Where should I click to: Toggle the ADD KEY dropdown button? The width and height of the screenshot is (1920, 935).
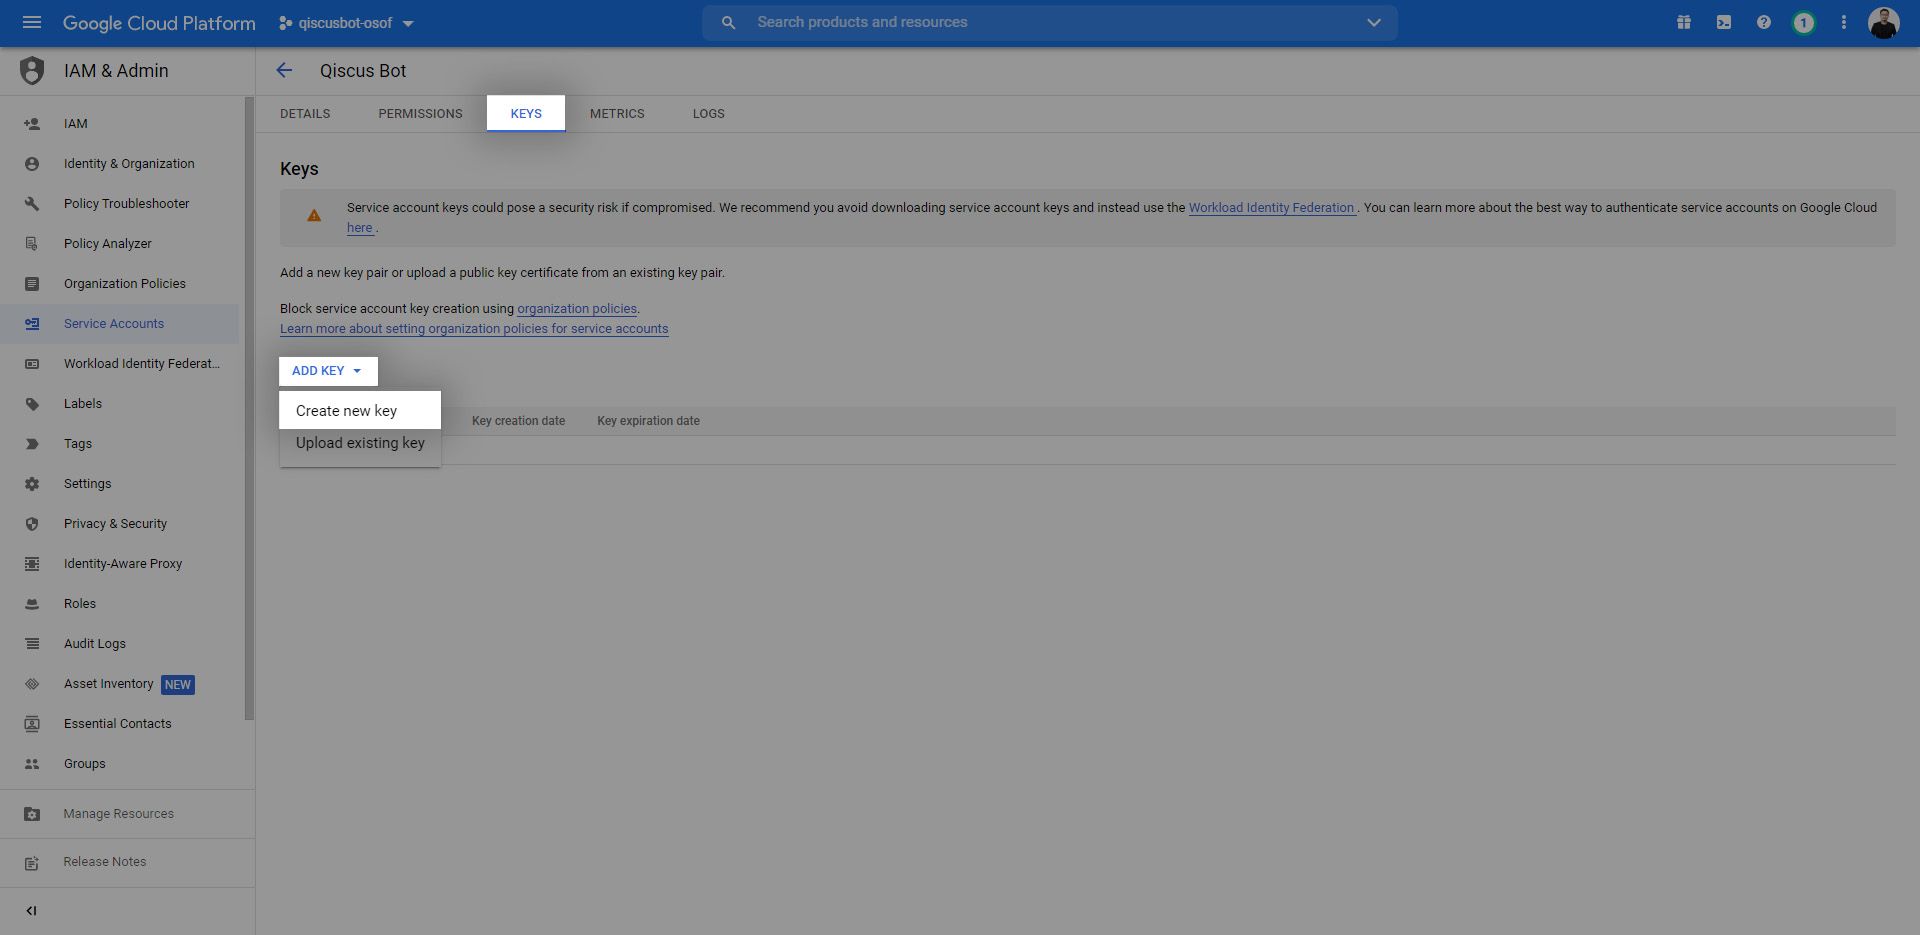327,371
